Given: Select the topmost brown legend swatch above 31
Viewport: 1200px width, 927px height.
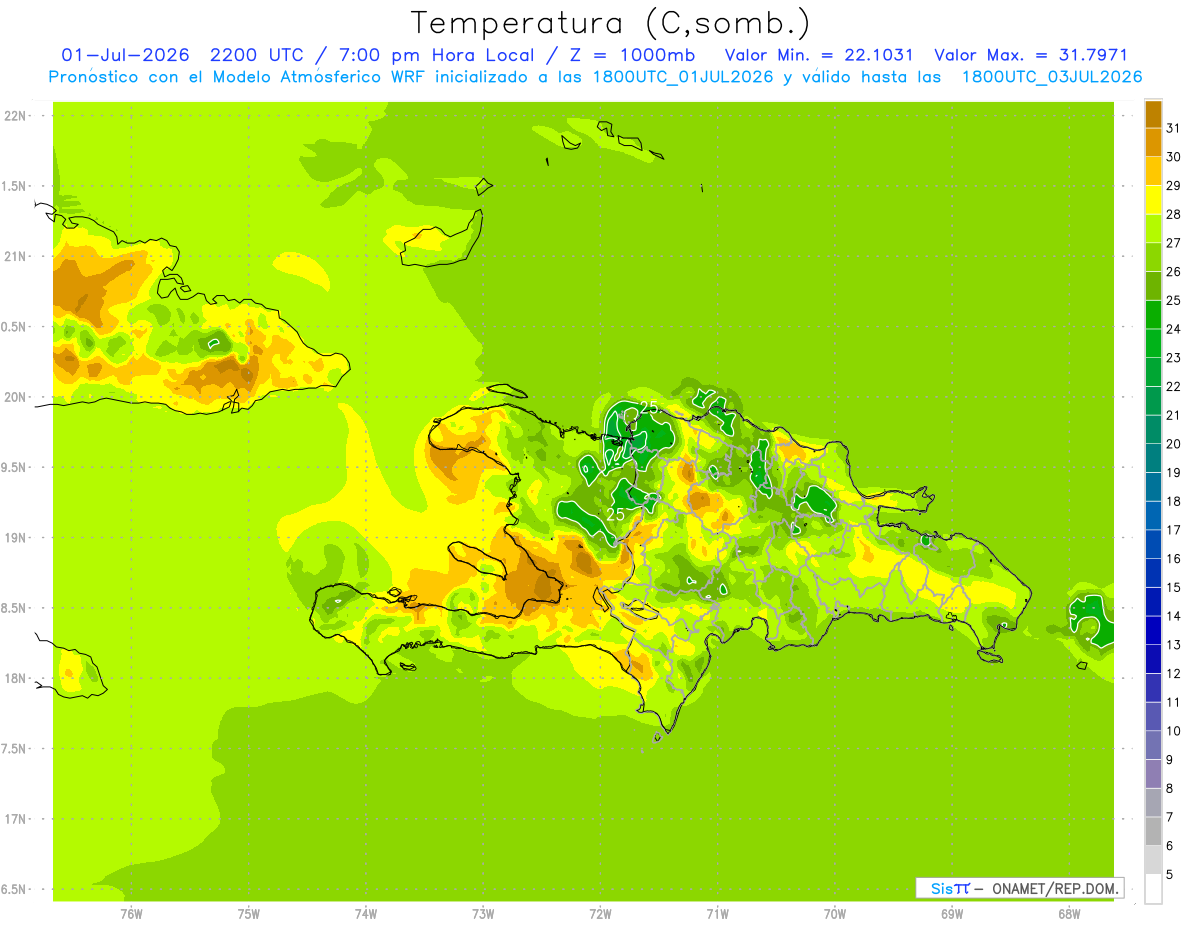Looking at the screenshot, I should pyautogui.click(x=1153, y=115).
